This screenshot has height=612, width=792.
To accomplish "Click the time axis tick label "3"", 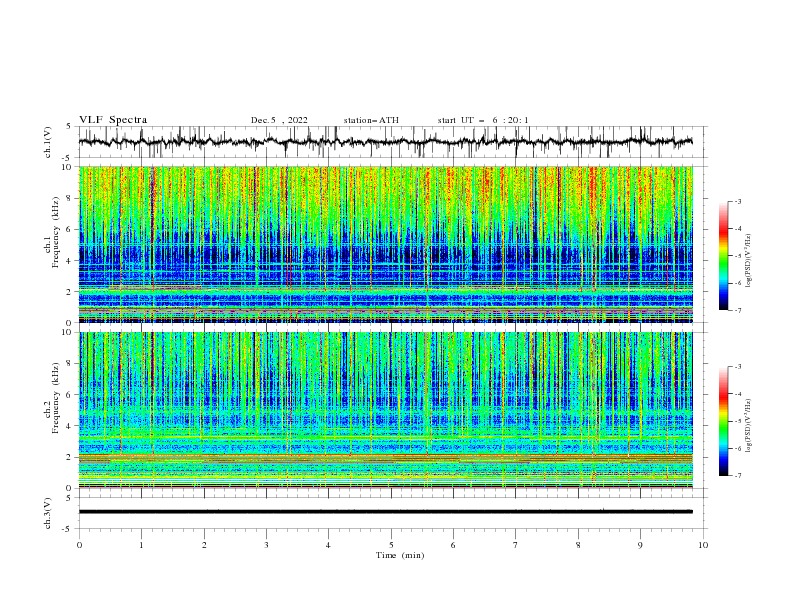I will click(266, 545).
